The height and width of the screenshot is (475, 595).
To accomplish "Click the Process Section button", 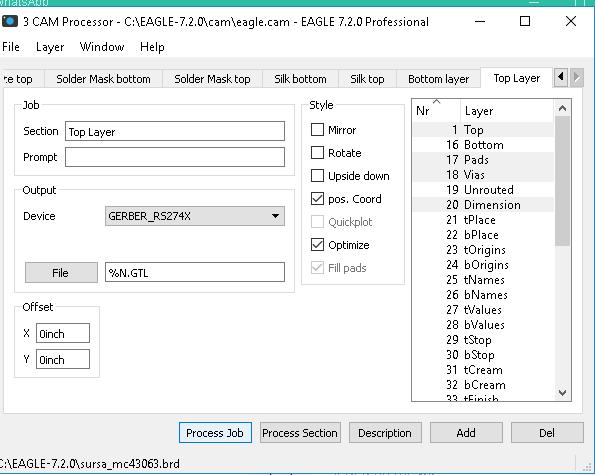I will click(300, 433).
